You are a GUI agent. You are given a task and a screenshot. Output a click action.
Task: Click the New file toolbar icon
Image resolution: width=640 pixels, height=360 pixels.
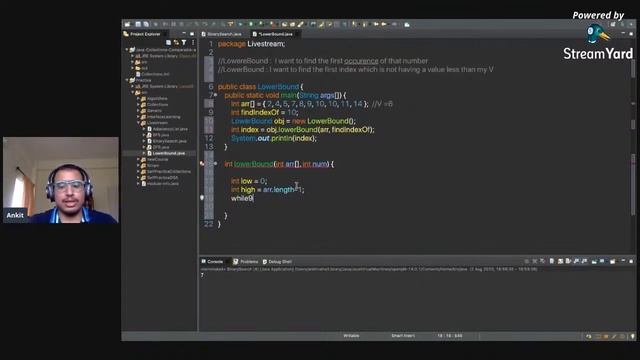[x=127, y=24]
